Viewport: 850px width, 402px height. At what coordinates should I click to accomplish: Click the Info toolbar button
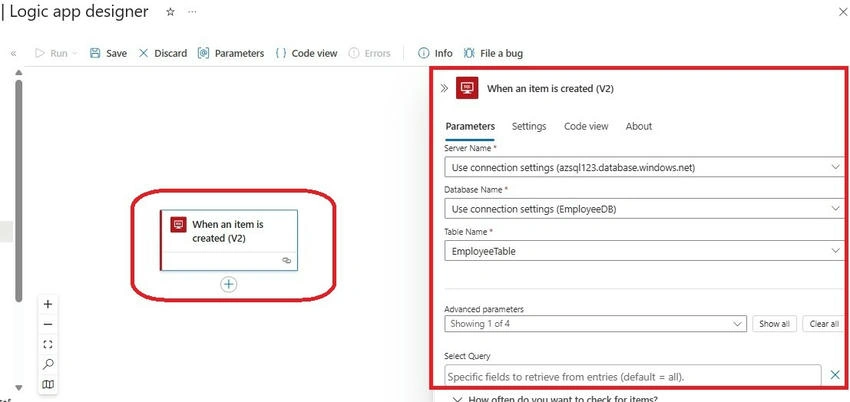(435, 53)
